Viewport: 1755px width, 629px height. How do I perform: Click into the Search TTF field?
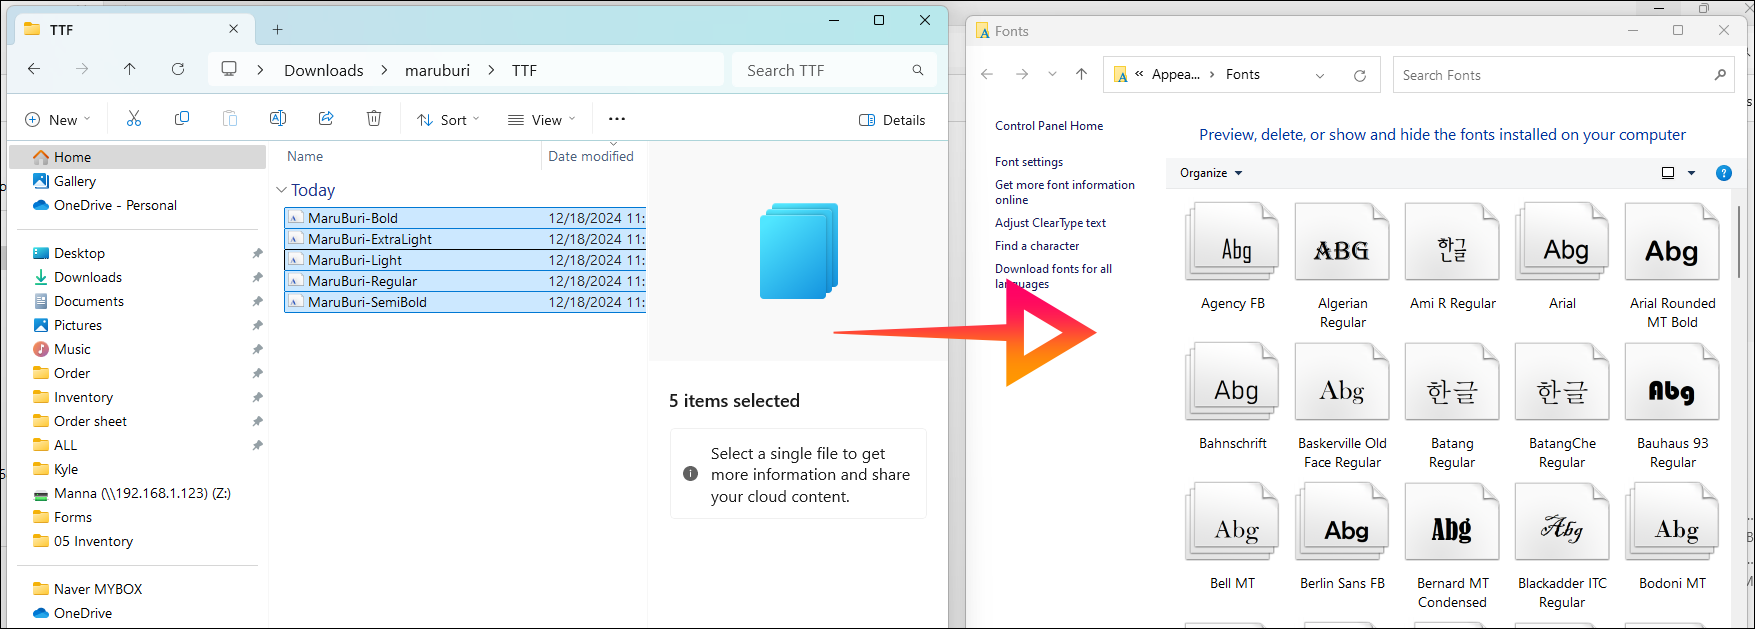[834, 70]
